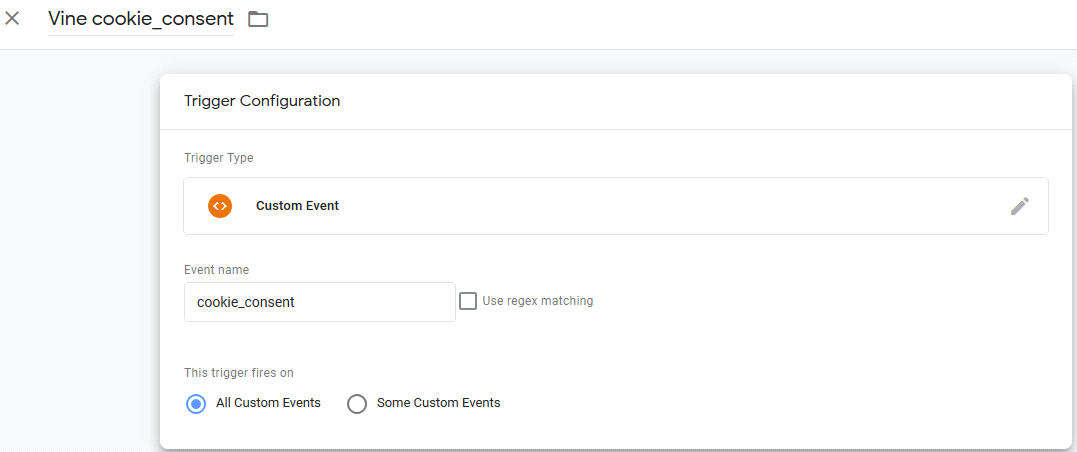This screenshot has width=1077, height=452.
Task: Click the 'Event name' field label
Action: click(216, 270)
